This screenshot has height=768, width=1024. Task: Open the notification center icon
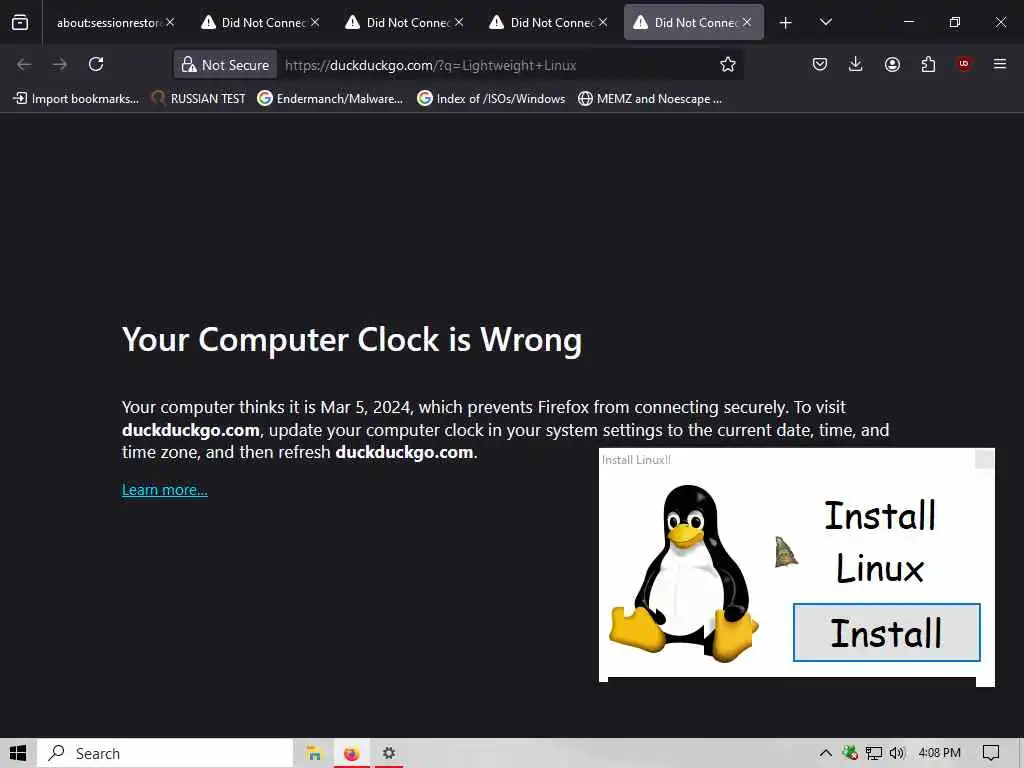(991, 753)
